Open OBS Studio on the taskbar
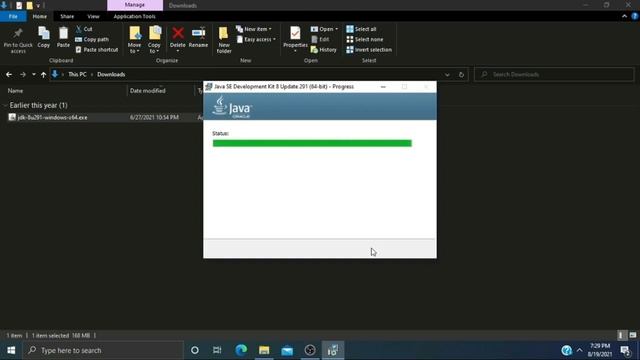 [x=310, y=350]
